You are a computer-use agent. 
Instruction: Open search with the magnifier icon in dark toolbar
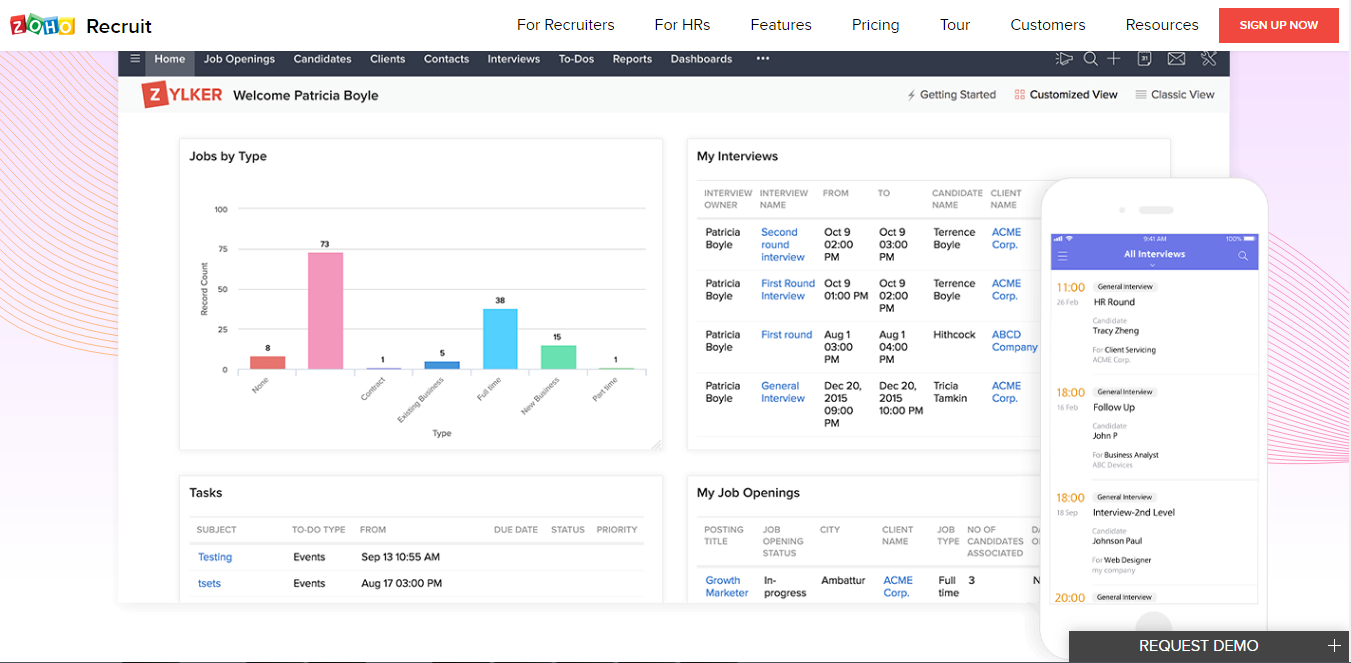click(1091, 59)
